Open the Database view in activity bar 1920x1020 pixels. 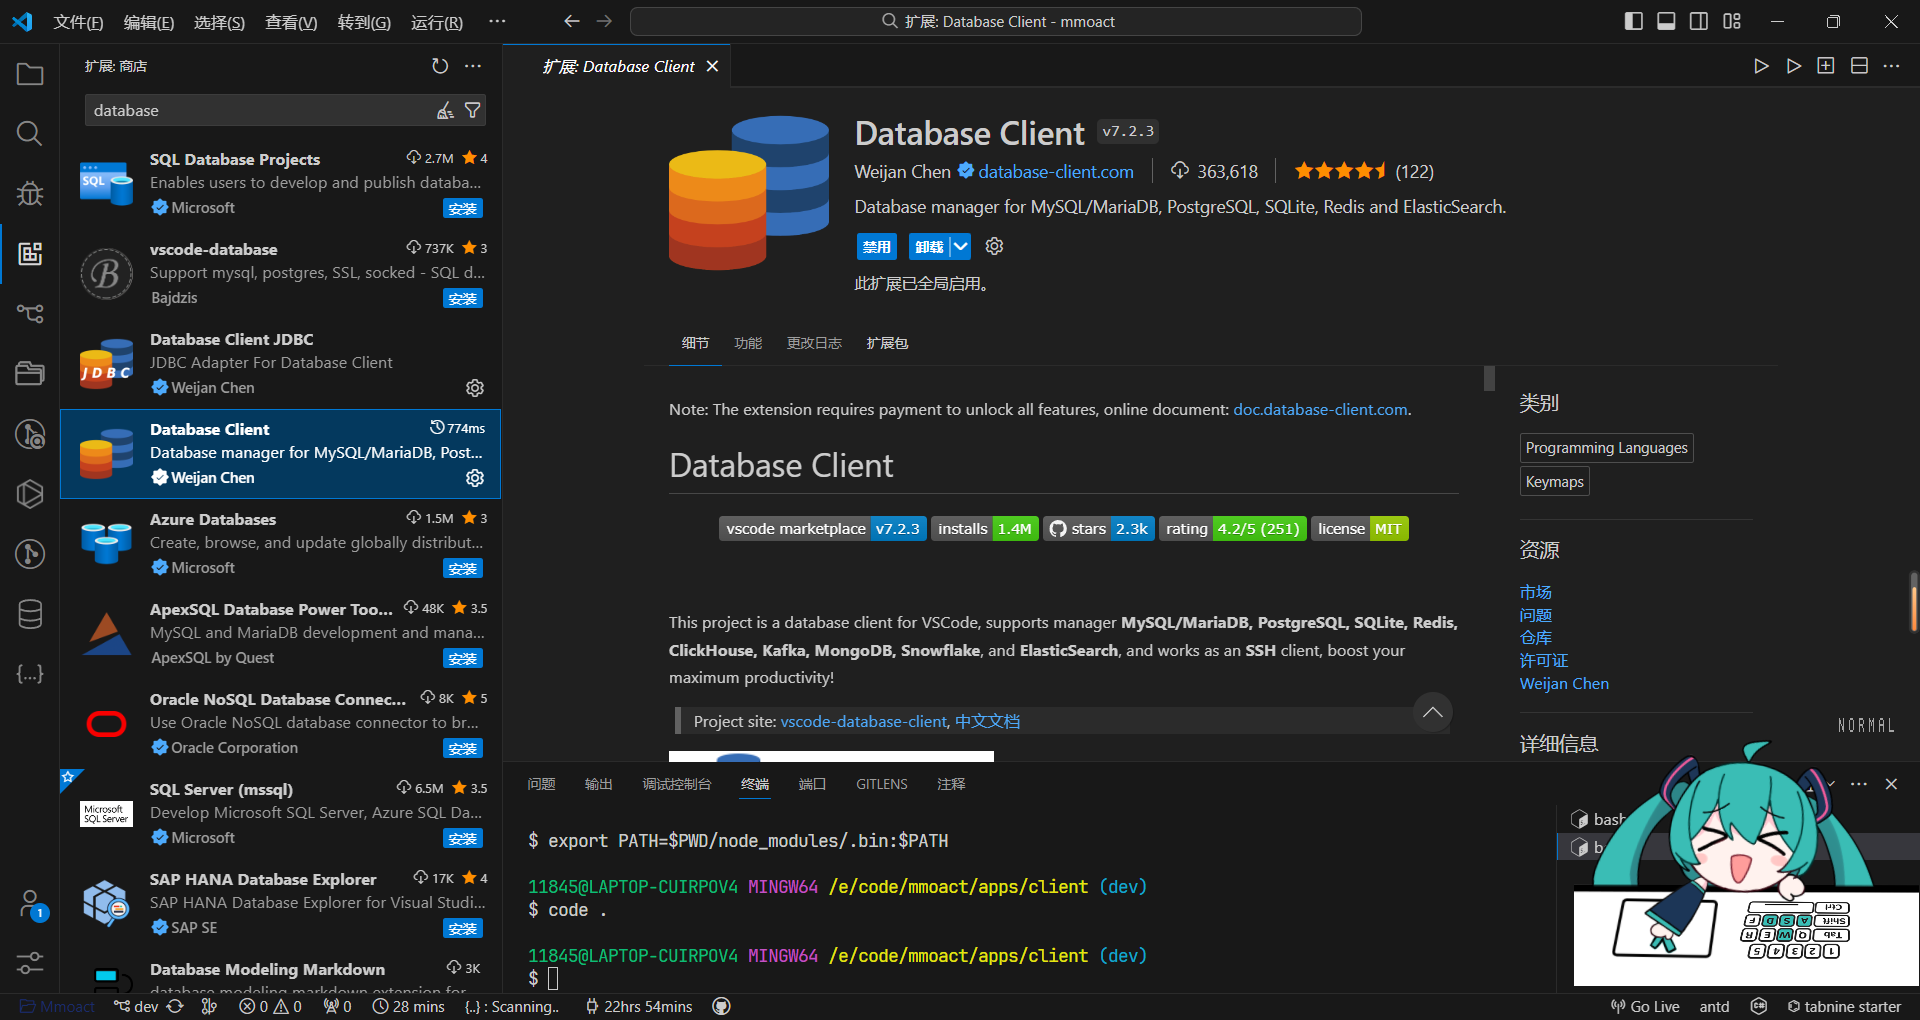(30, 614)
